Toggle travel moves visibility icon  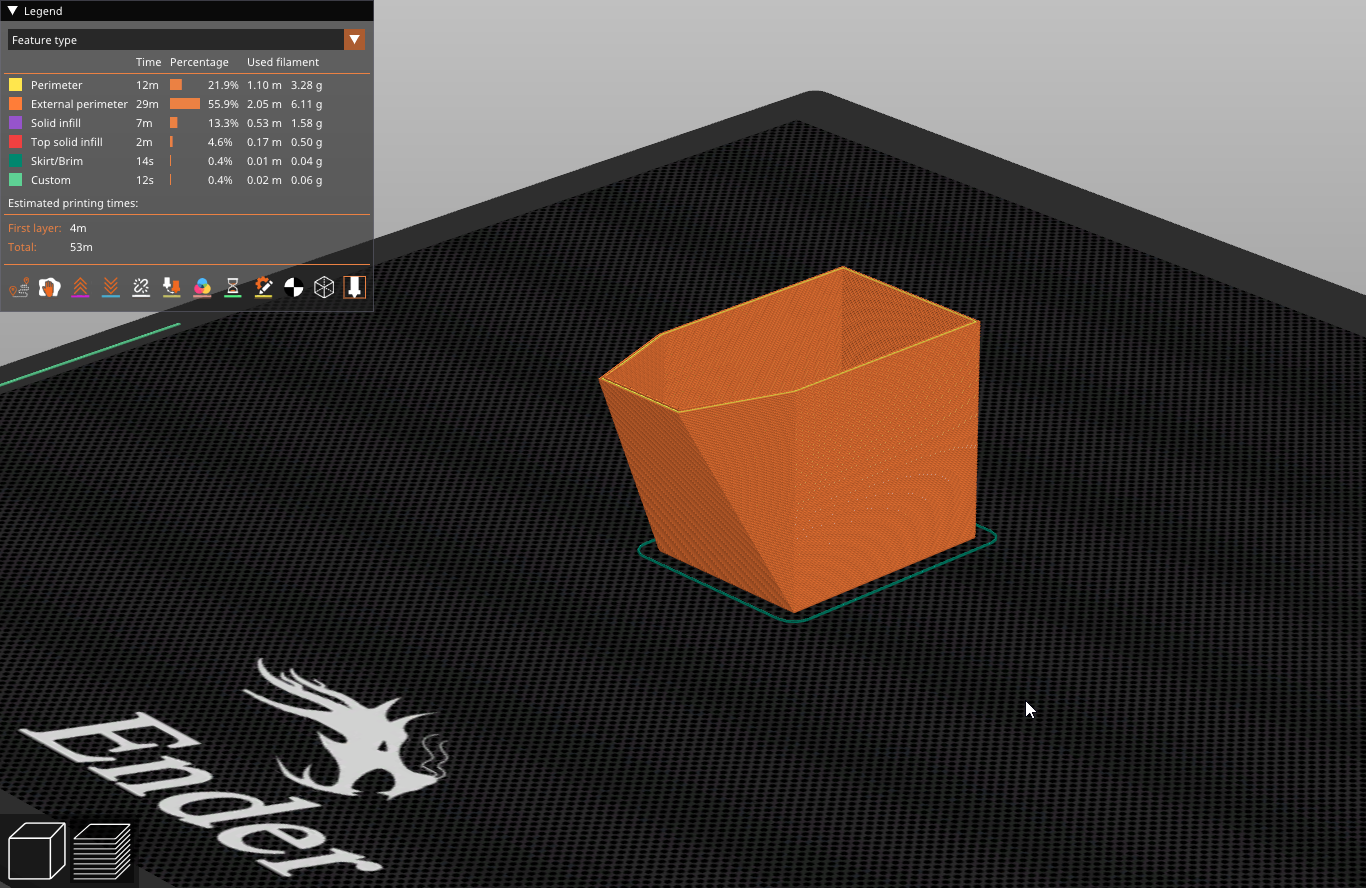(x=19, y=288)
